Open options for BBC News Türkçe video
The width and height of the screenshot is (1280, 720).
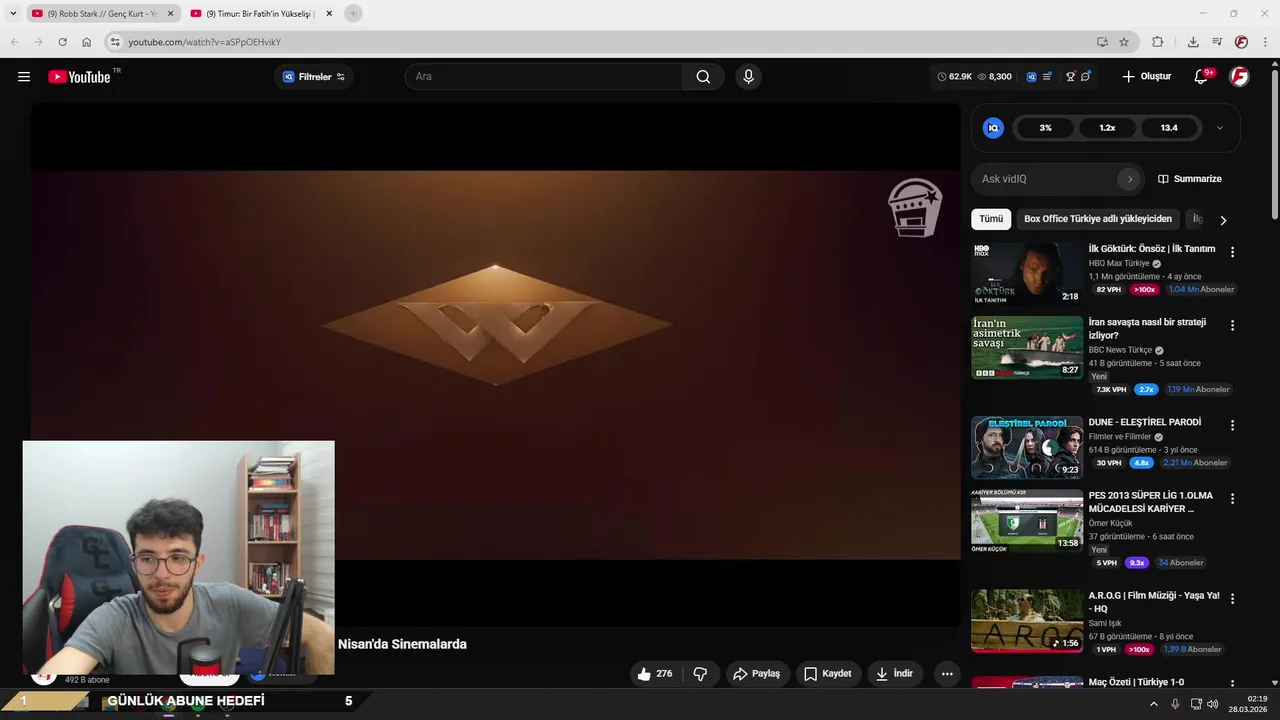coord(1232,326)
